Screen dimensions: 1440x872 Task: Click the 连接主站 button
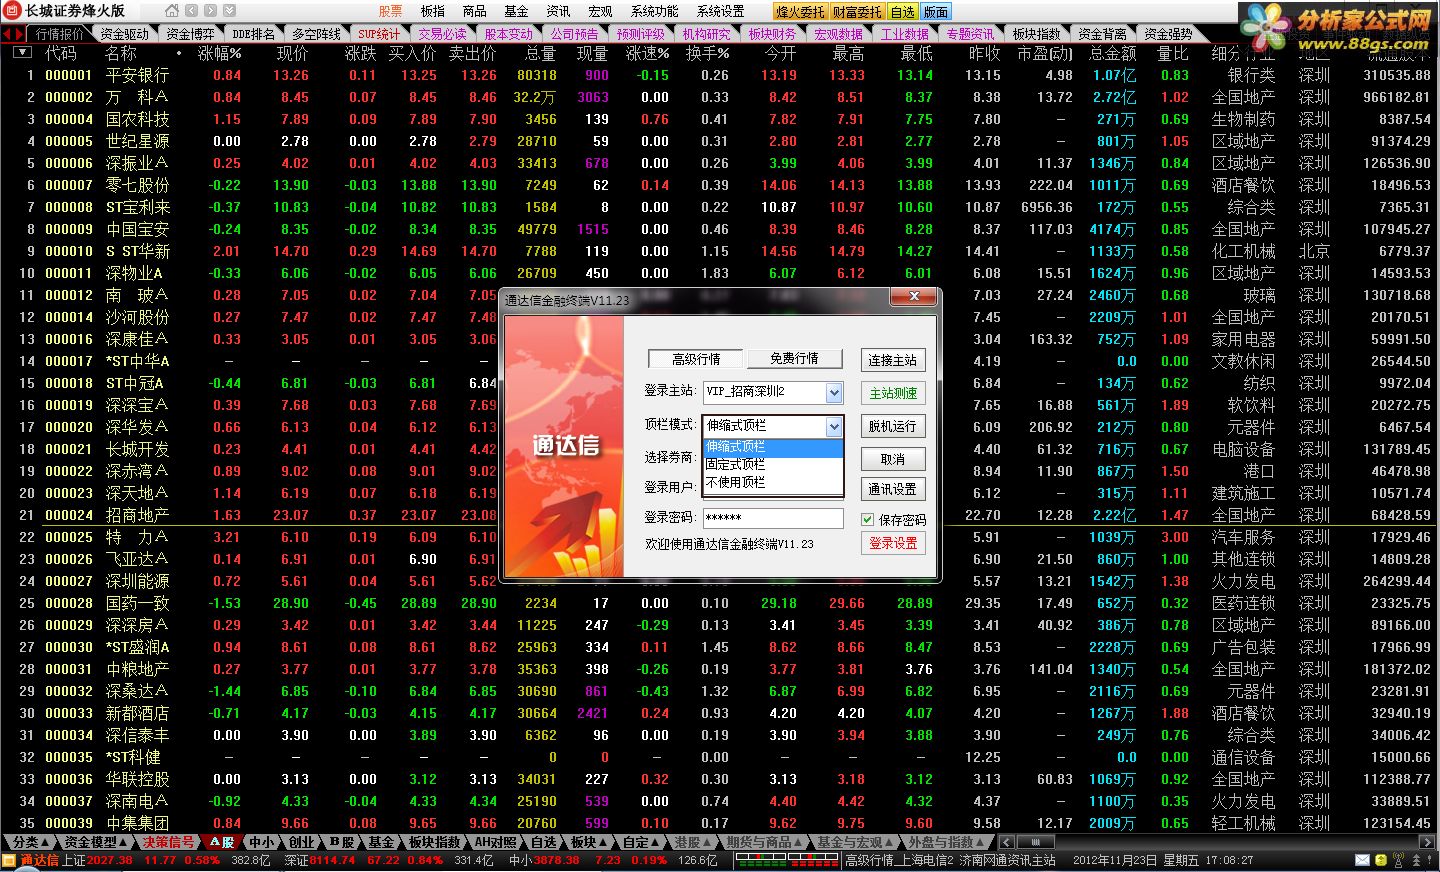click(x=893, y=360)
